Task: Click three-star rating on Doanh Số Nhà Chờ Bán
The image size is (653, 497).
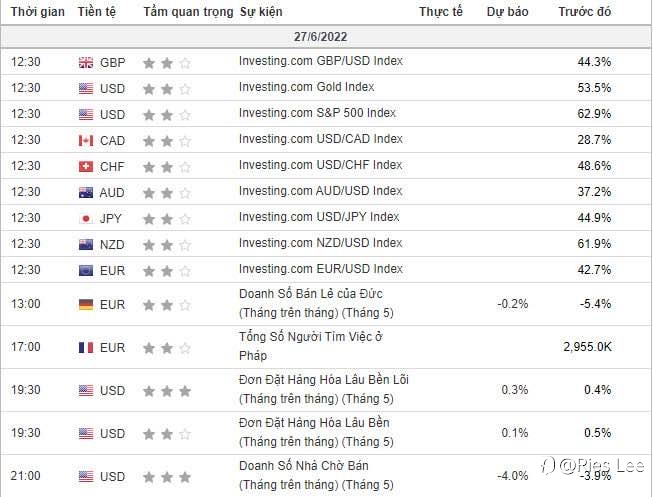Action: coord(167,477)
